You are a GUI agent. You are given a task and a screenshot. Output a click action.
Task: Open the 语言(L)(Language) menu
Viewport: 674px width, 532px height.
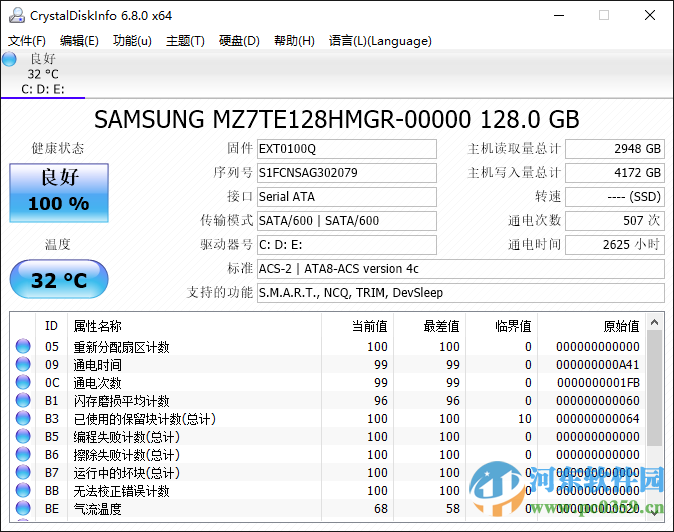pyautogui.click(x=380, y=41)
